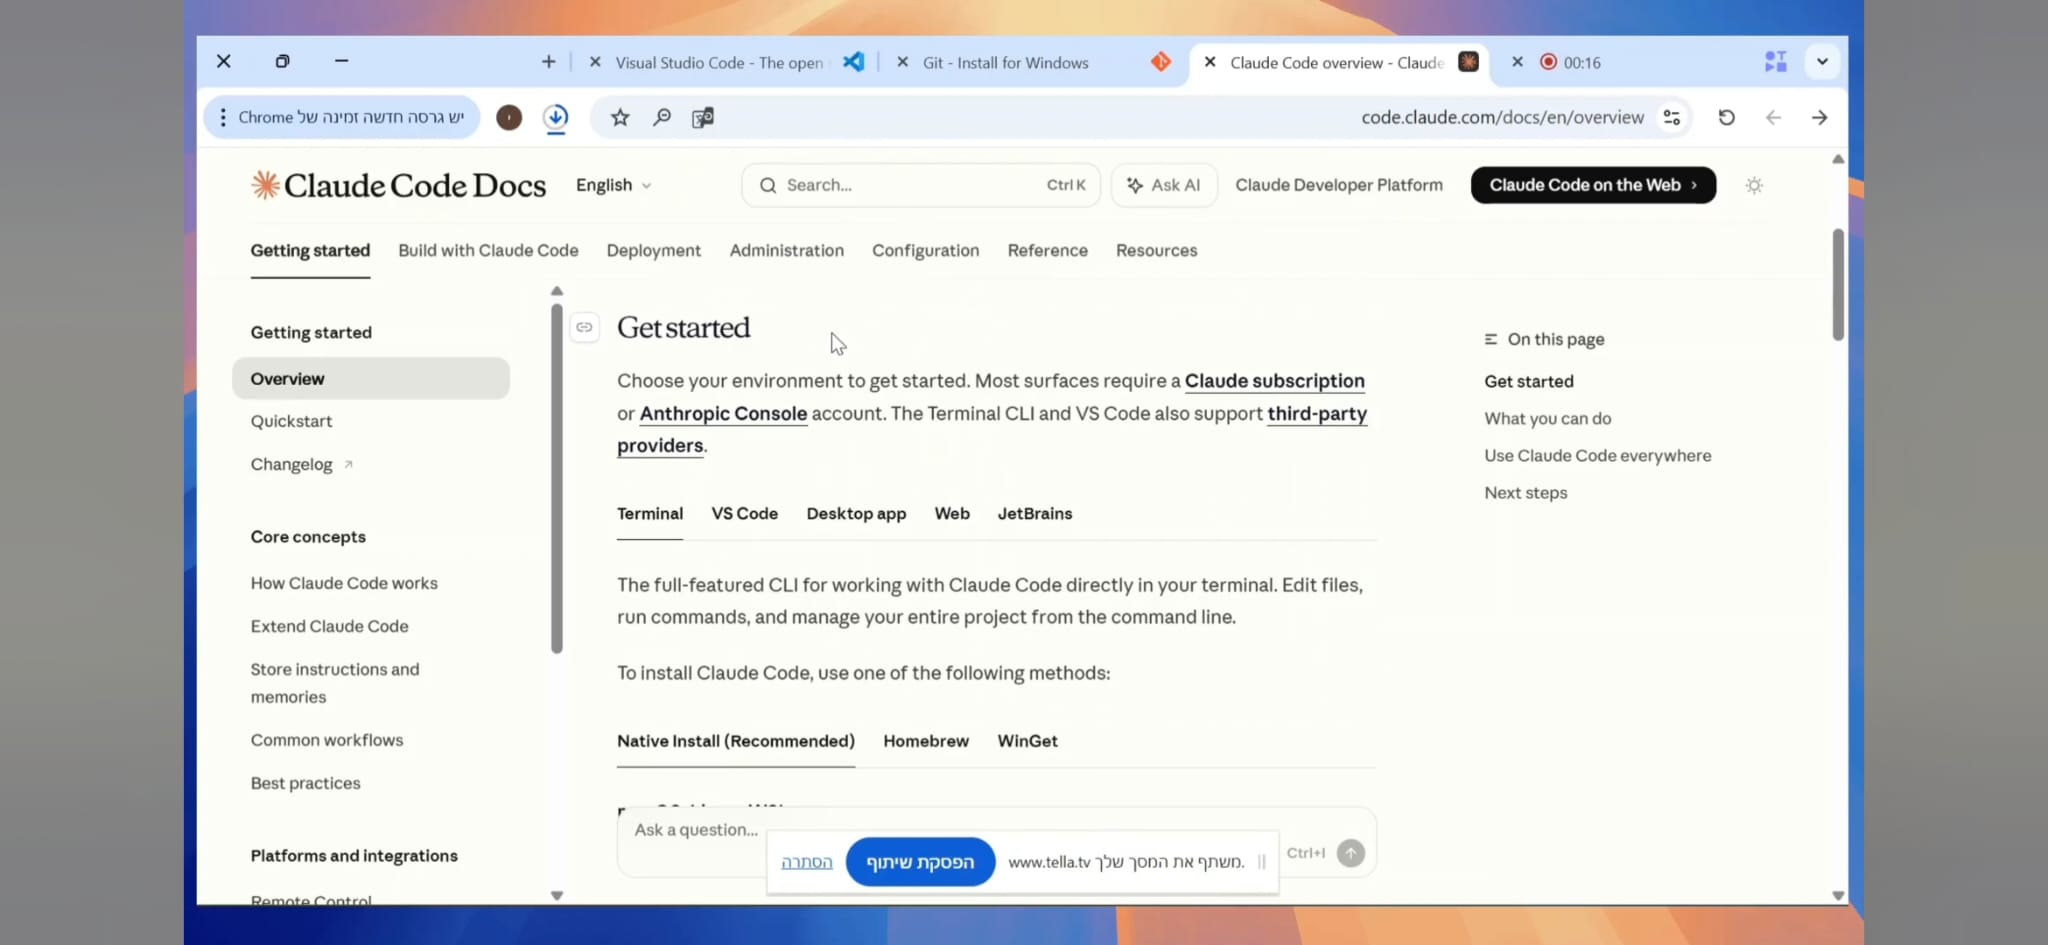
Task: Open Common workflows sidebar item
Action: coord(327,740)
